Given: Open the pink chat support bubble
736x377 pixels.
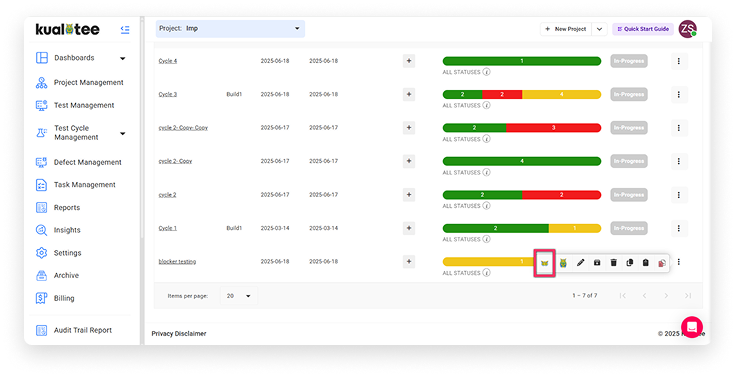Looking at the screenshot, I should (692, 327).
